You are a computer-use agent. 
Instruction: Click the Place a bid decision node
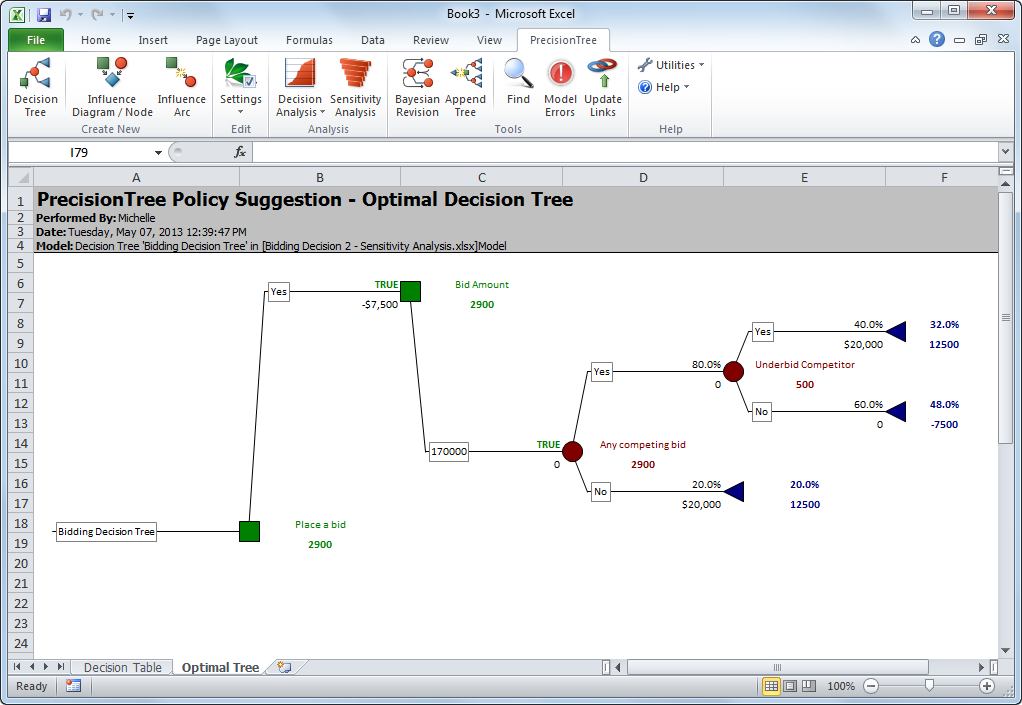pos(250,532)
